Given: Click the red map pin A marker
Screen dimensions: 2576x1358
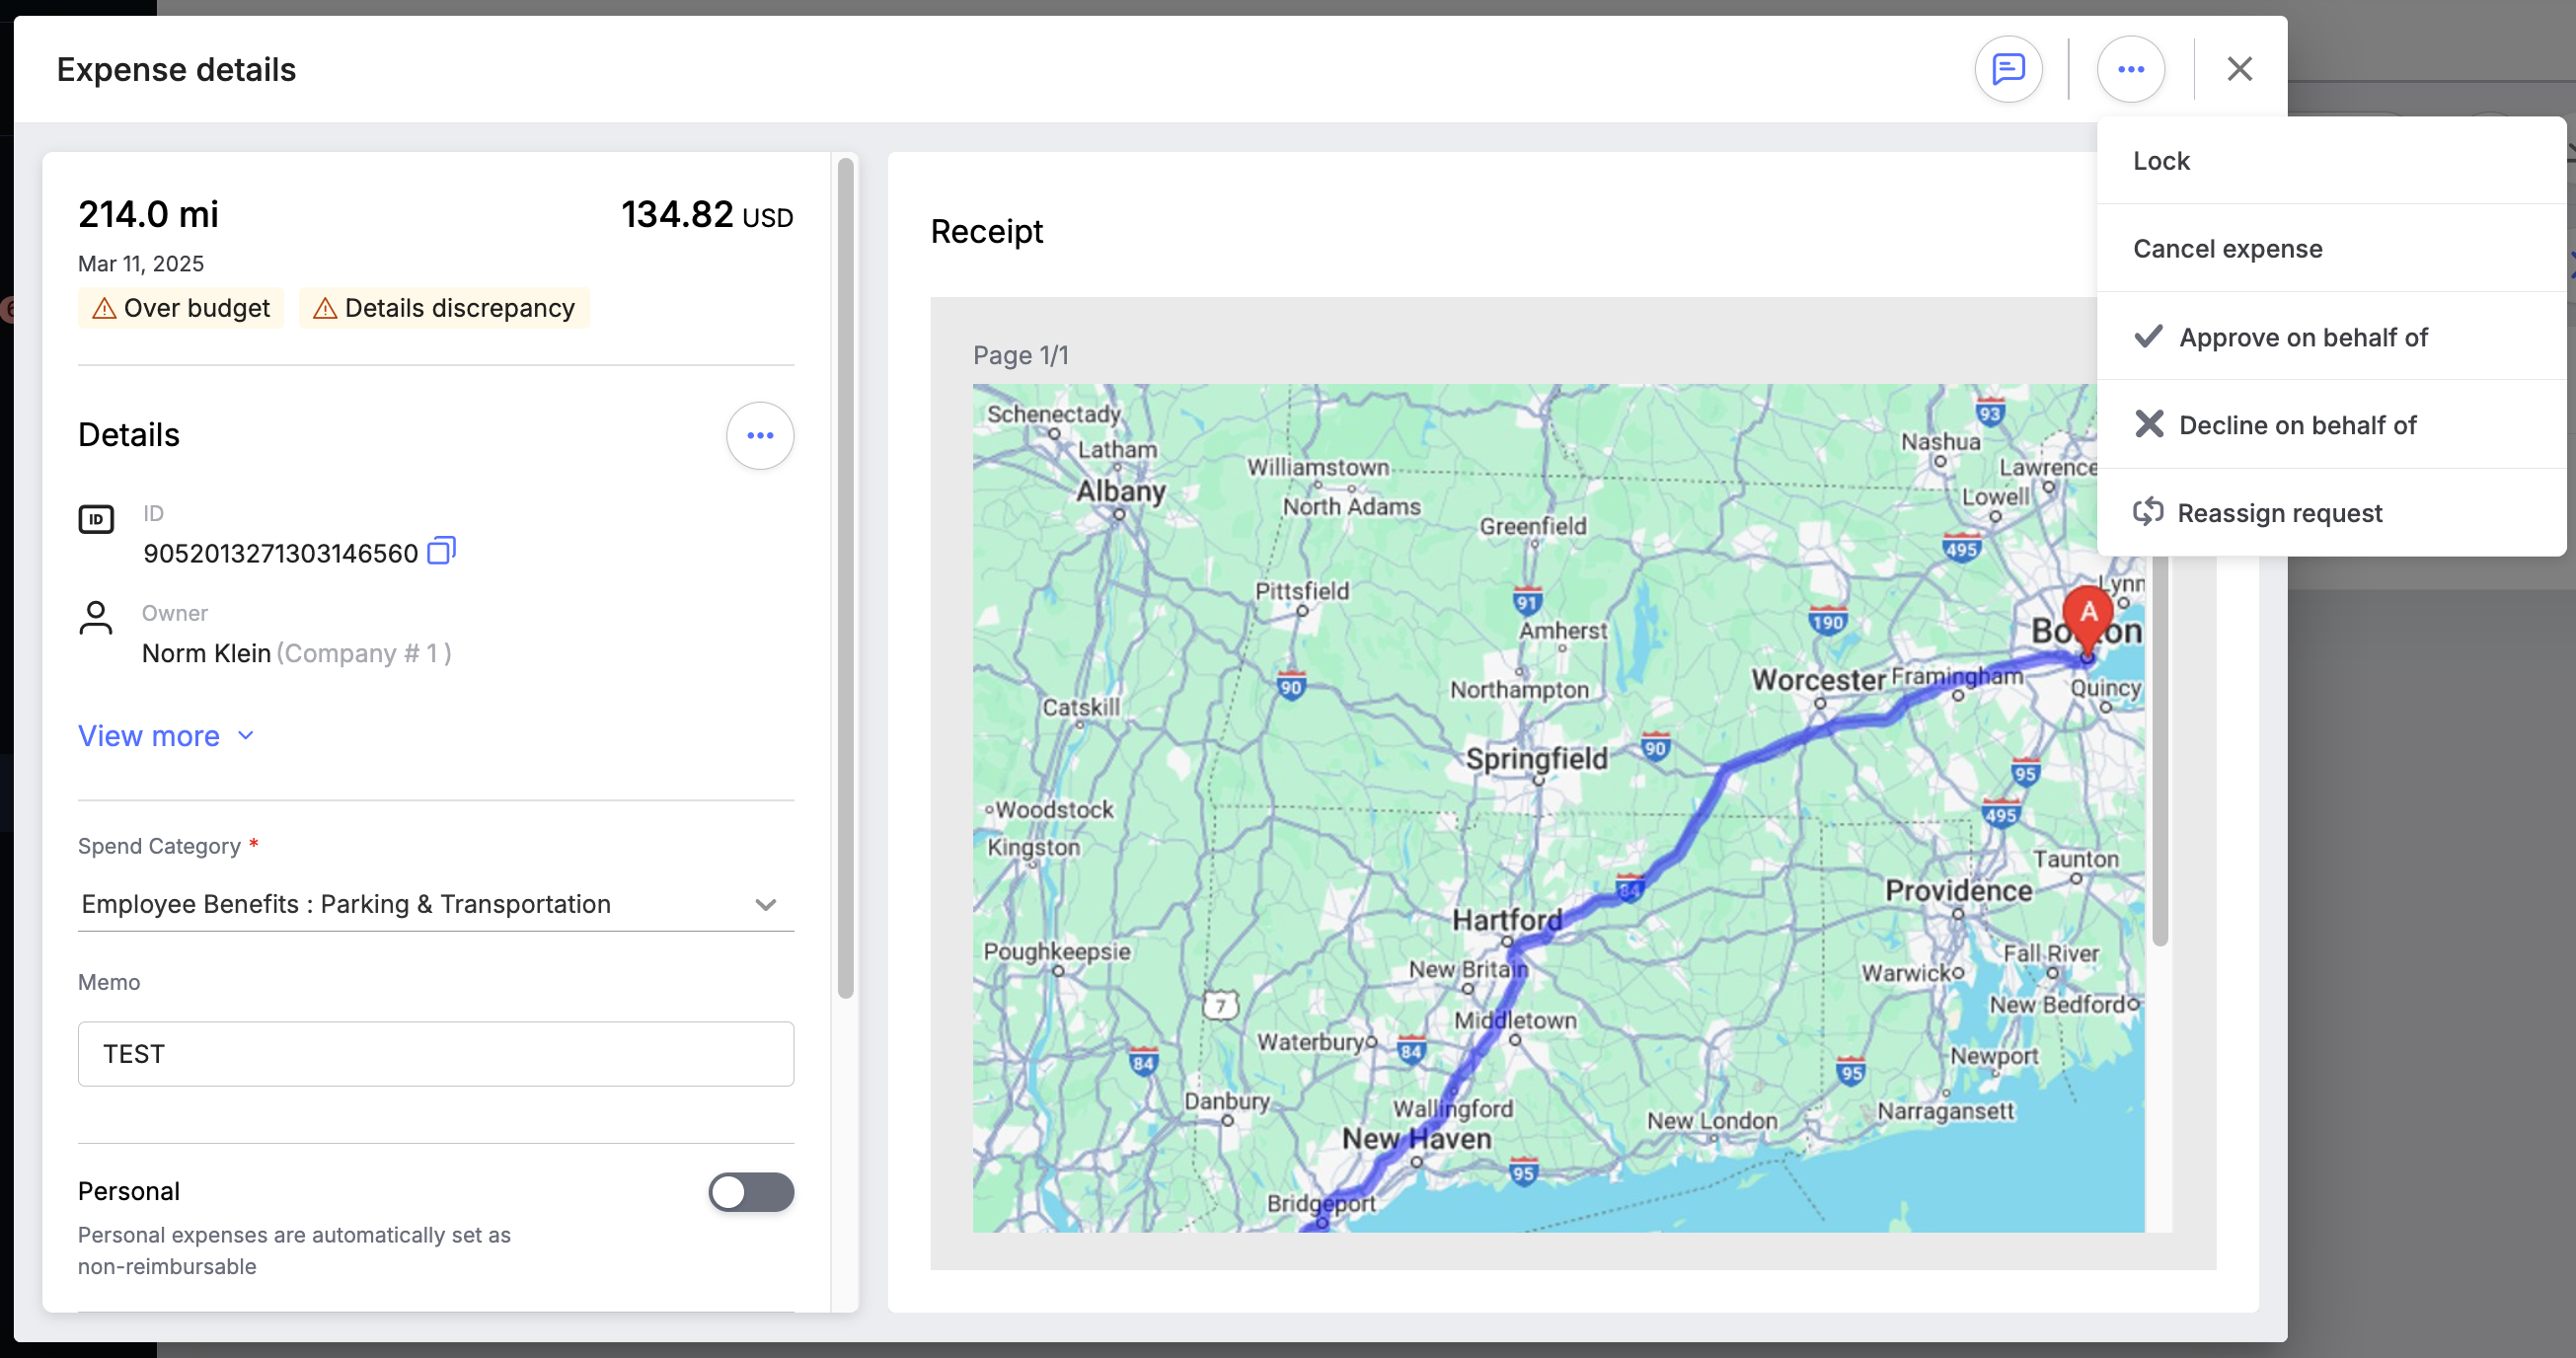Looking at the screenshot, I should tap(2088, 614).
